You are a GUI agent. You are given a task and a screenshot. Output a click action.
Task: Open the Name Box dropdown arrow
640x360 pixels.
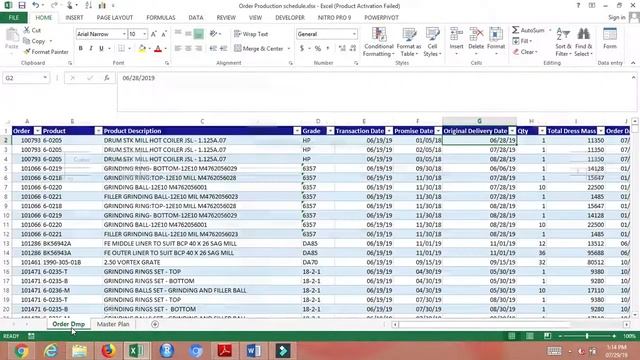(45, 78)
